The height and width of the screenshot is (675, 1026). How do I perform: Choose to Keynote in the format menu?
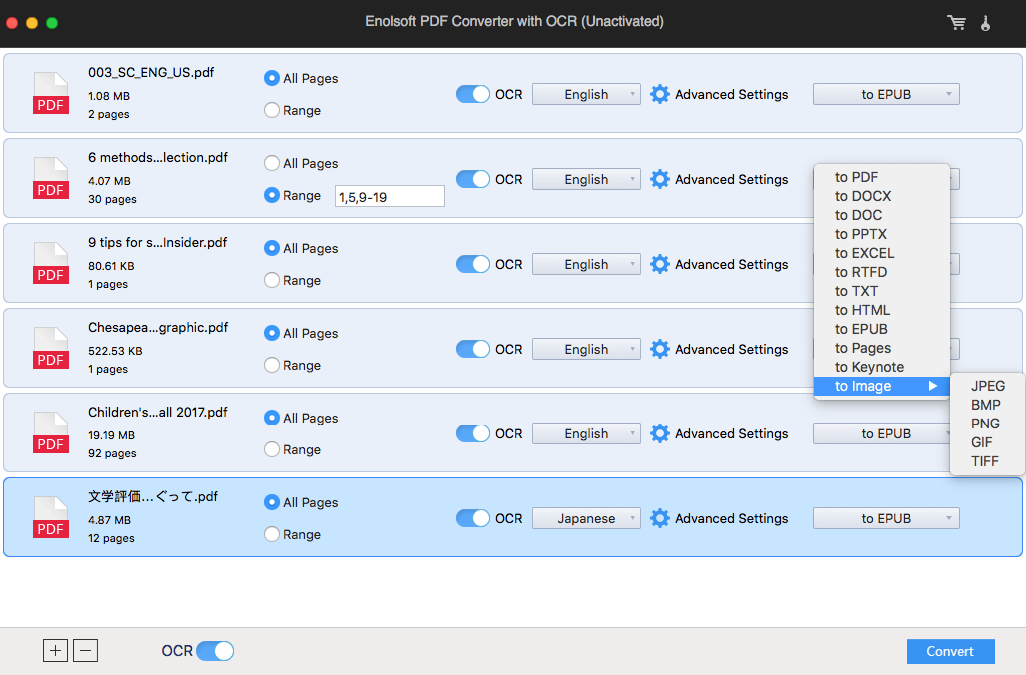[881, 367]
